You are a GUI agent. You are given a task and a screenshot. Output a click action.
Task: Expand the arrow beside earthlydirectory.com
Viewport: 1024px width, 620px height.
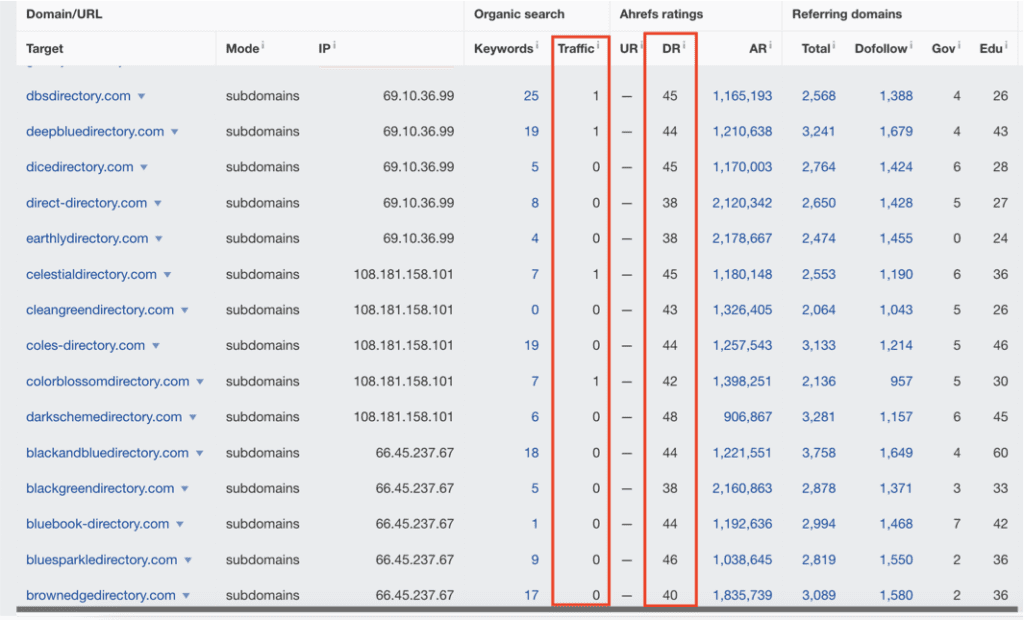[159, 239]
